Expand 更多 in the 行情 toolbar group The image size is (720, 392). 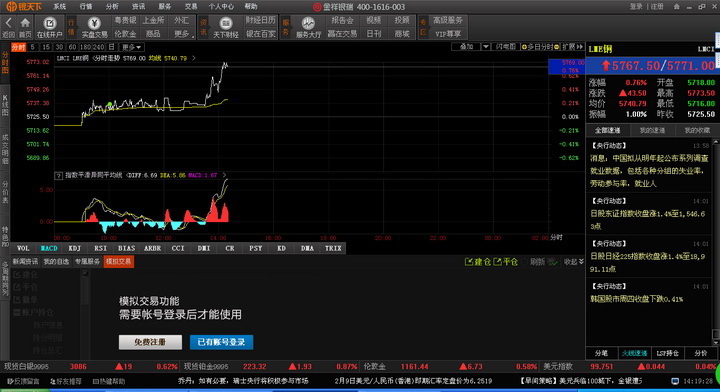182,34
